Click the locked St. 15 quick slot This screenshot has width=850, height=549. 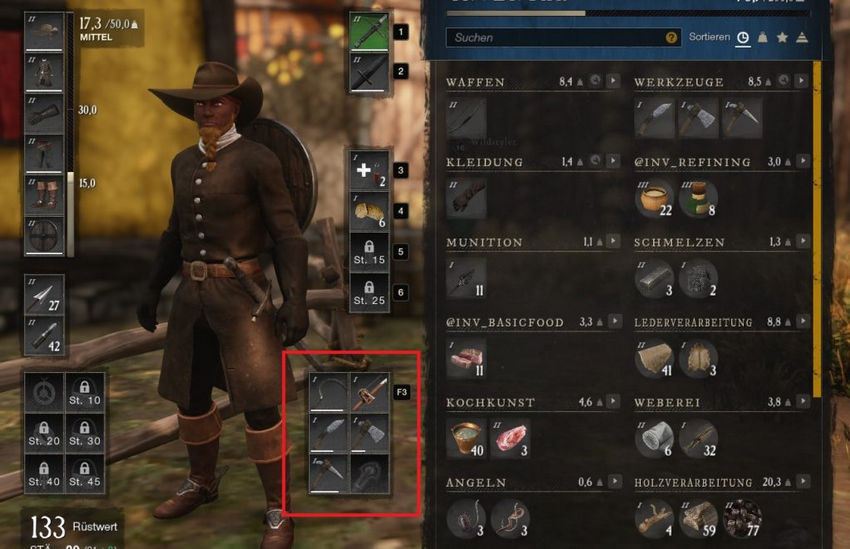(369, 252)
